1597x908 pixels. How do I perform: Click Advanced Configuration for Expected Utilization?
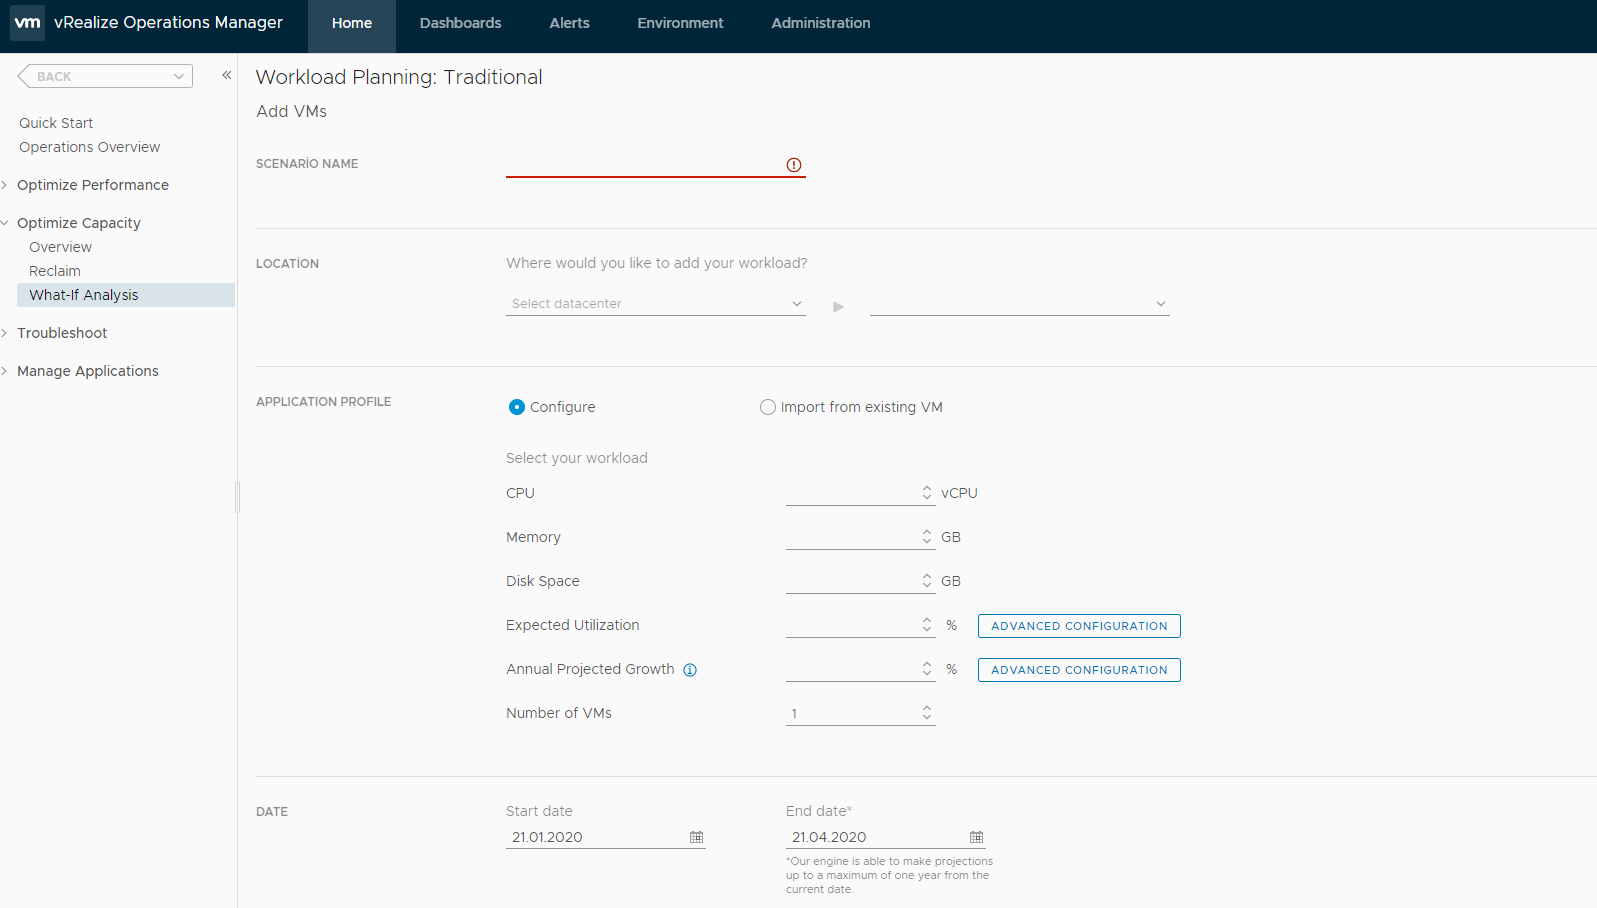pos(1078,626)
